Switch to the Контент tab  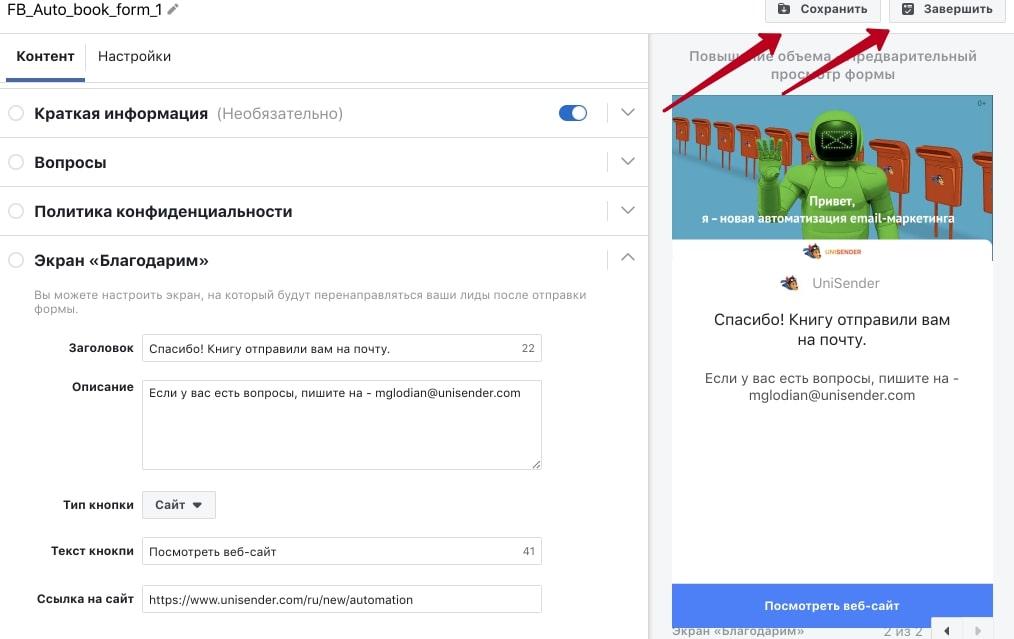tap(45, 56)
